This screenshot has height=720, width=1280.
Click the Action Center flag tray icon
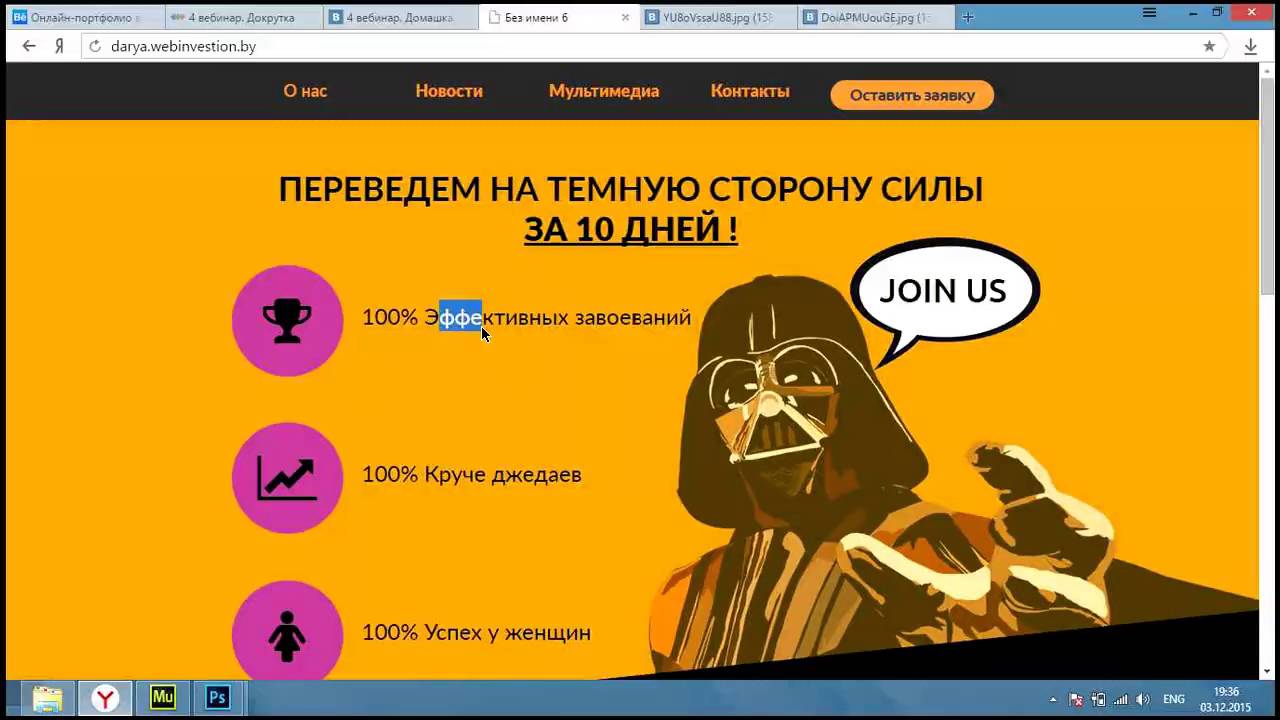(1076, 700)
